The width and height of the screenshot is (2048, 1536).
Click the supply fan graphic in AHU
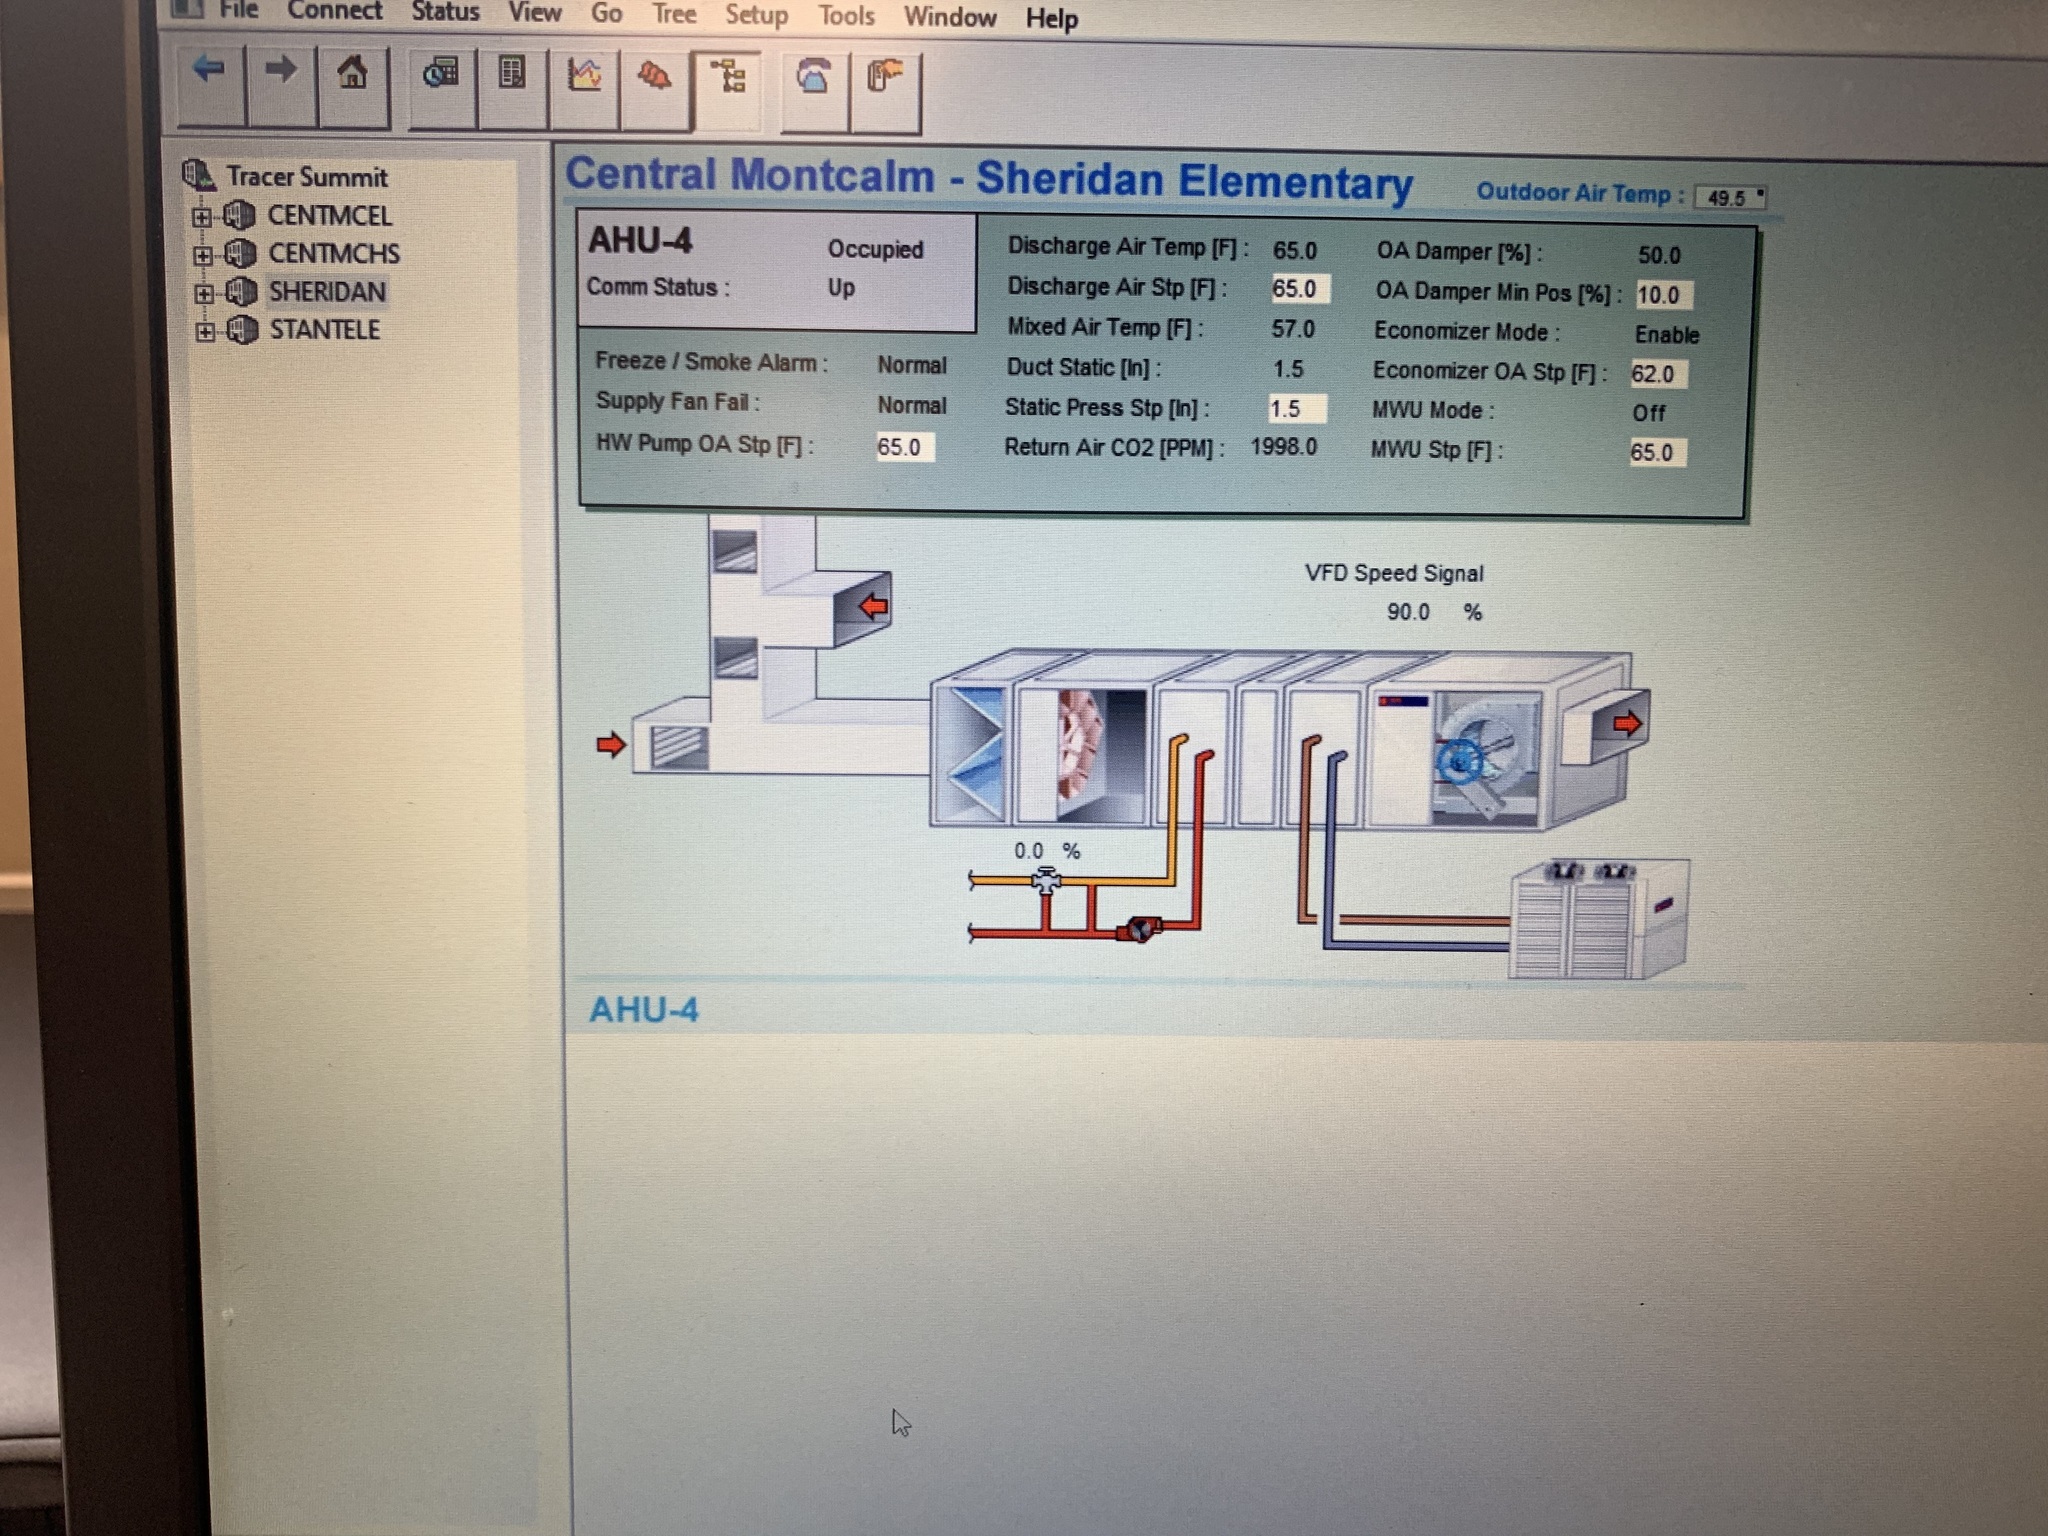tap(1475, 755)
